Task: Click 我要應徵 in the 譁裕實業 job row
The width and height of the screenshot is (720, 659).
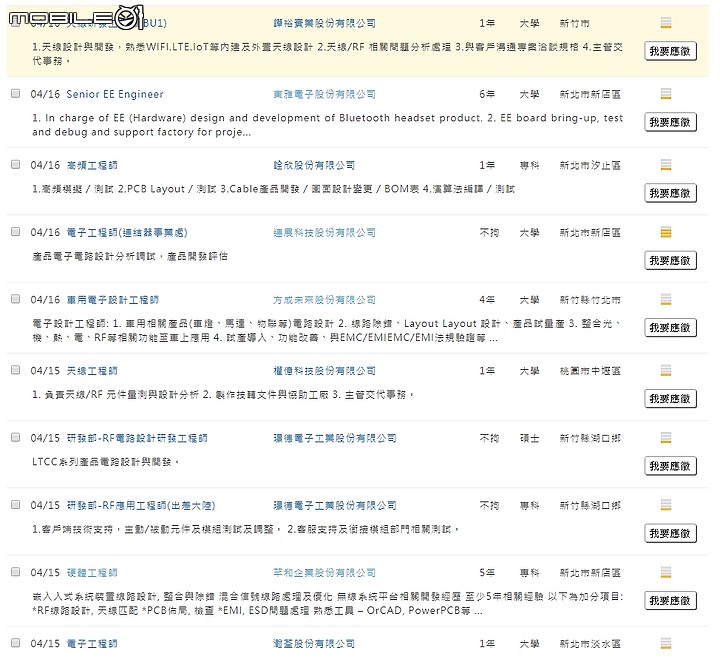Action: [x=670, y=51]
